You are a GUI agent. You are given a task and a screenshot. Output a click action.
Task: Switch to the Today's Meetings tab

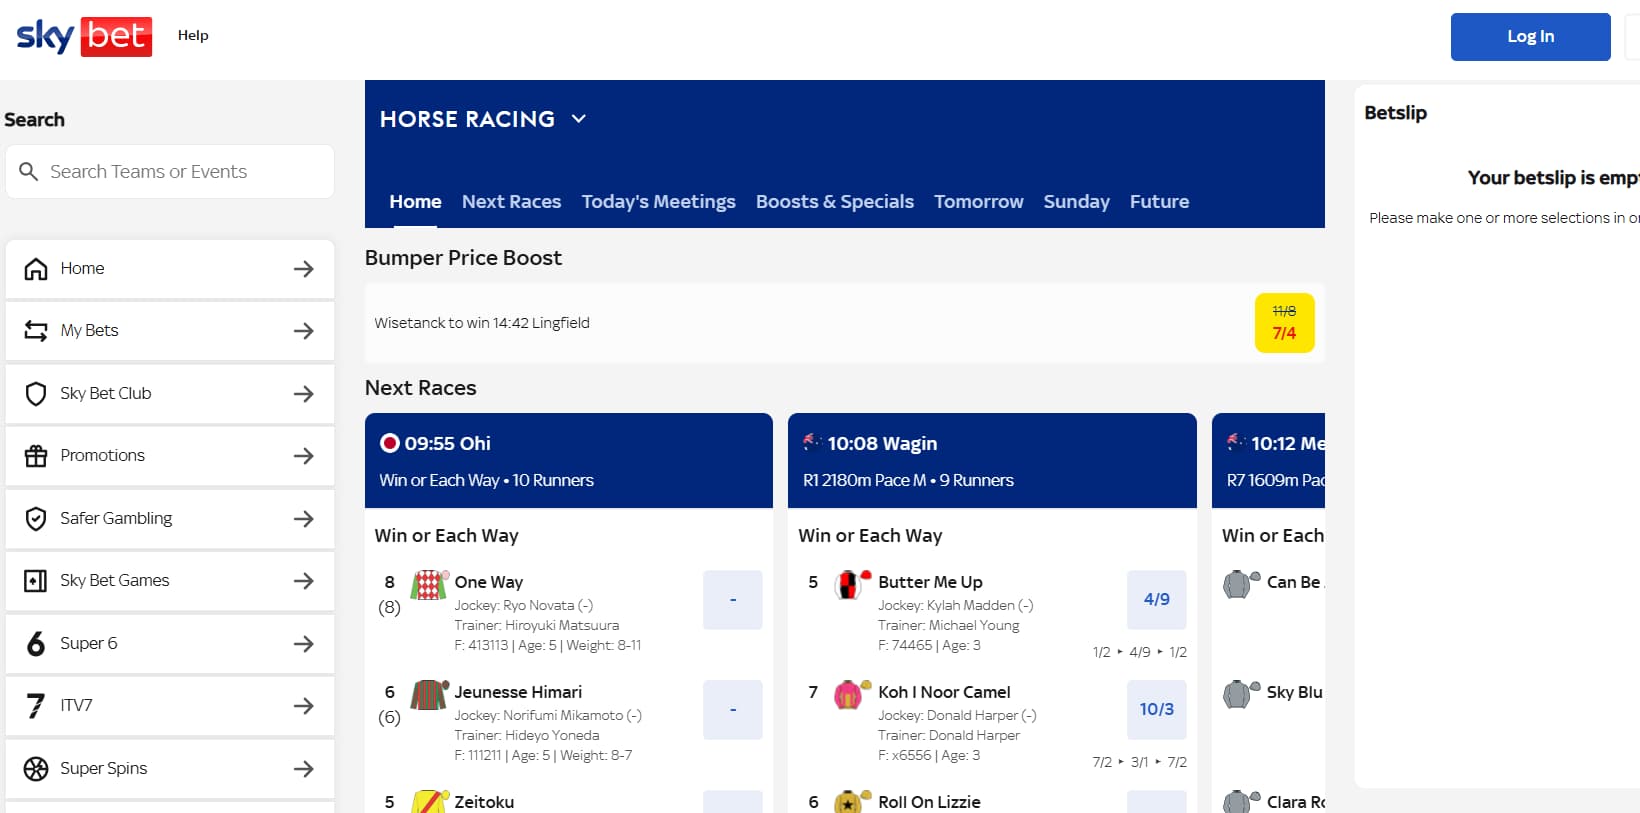[658, 201]
